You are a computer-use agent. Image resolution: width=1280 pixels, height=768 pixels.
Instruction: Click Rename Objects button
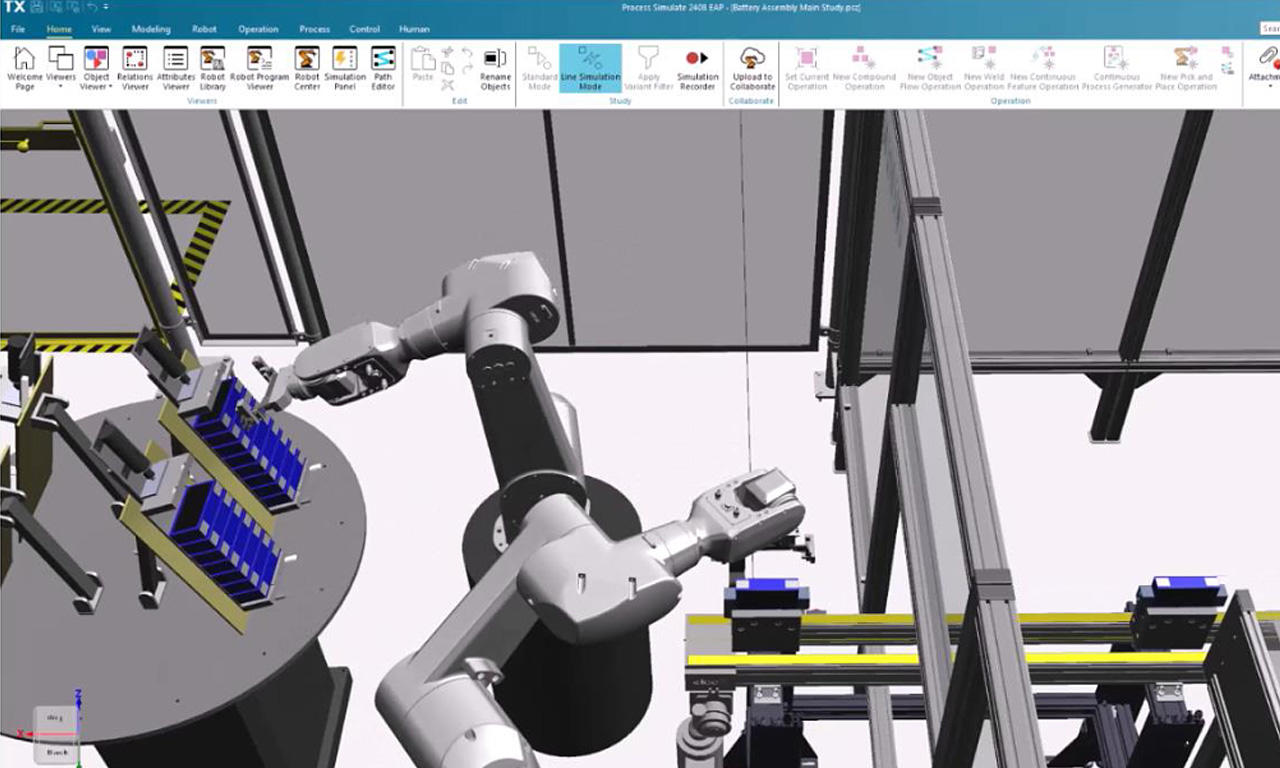pos(495,68)
